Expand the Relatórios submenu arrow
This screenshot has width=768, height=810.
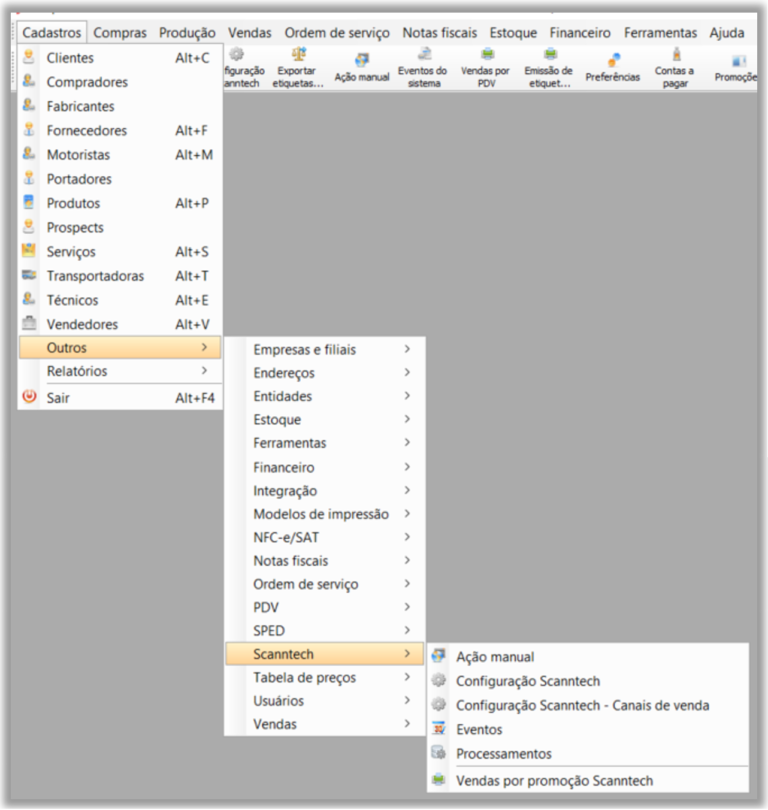(x=205, y=371)
